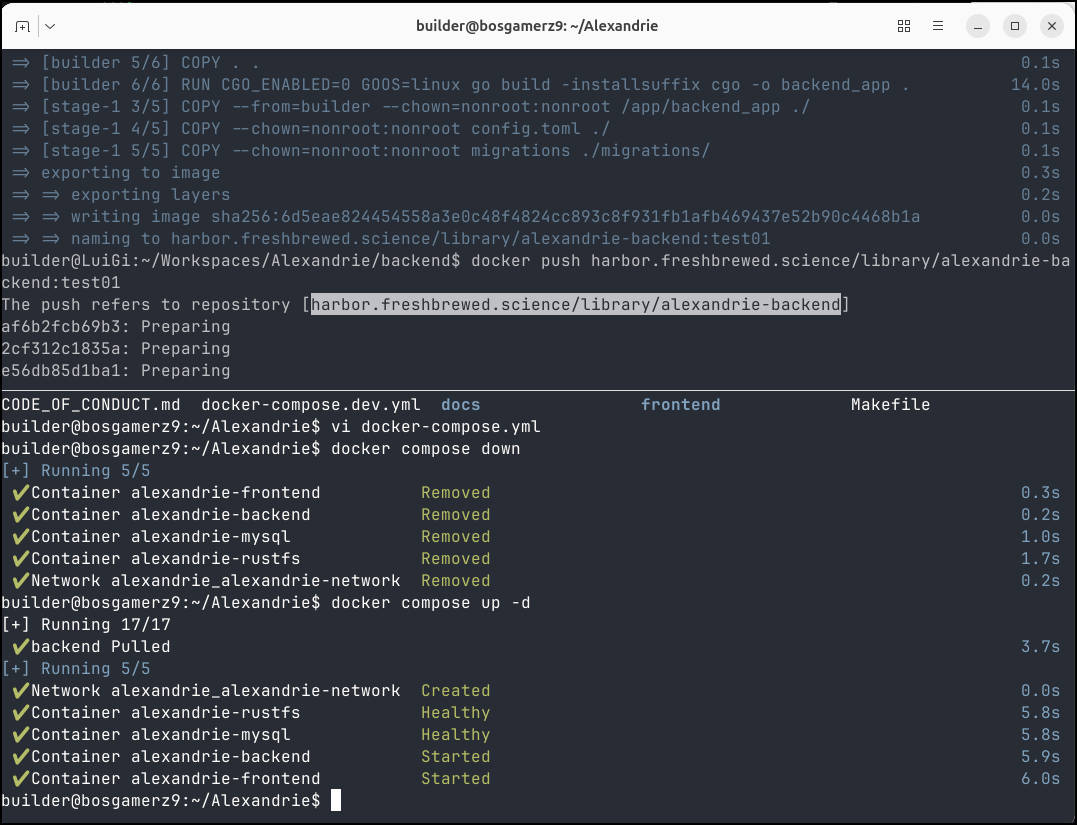
Task: Maximize the terminal window
Action: point(1014,26)
